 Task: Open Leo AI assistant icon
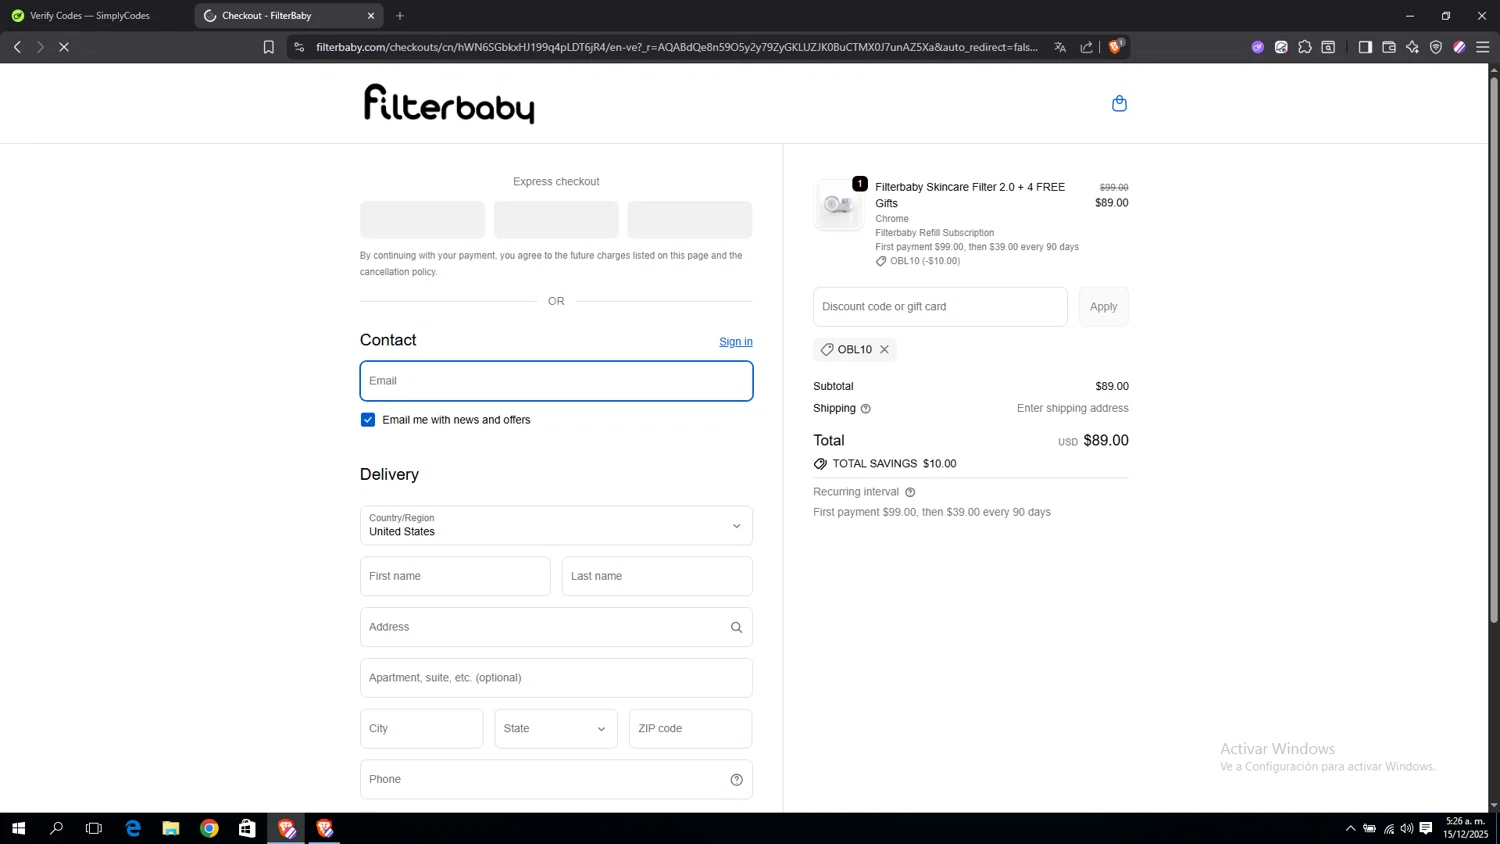[1412, 47]
